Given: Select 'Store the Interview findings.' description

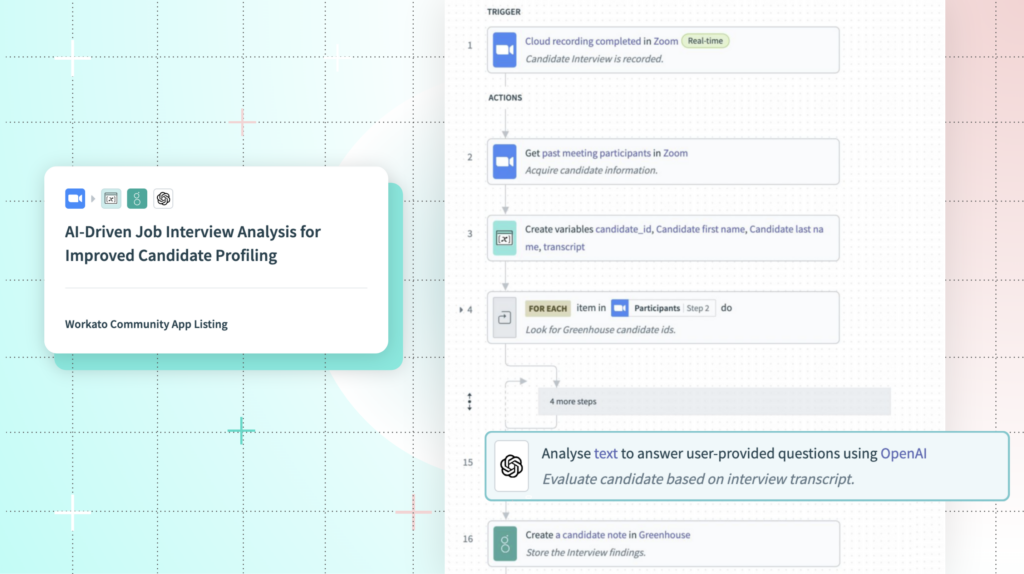Looking at the screenshot, I should 586,552.
